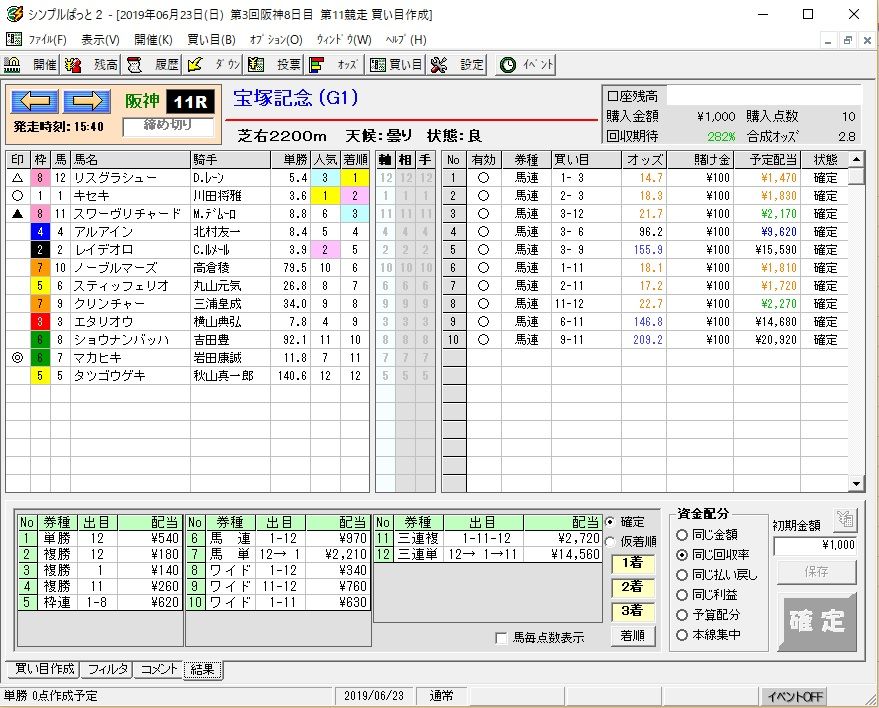This screenshot has width=879, height=708.
Task: Select 同じ払い戻し allocation option
Action: (682, 575)
